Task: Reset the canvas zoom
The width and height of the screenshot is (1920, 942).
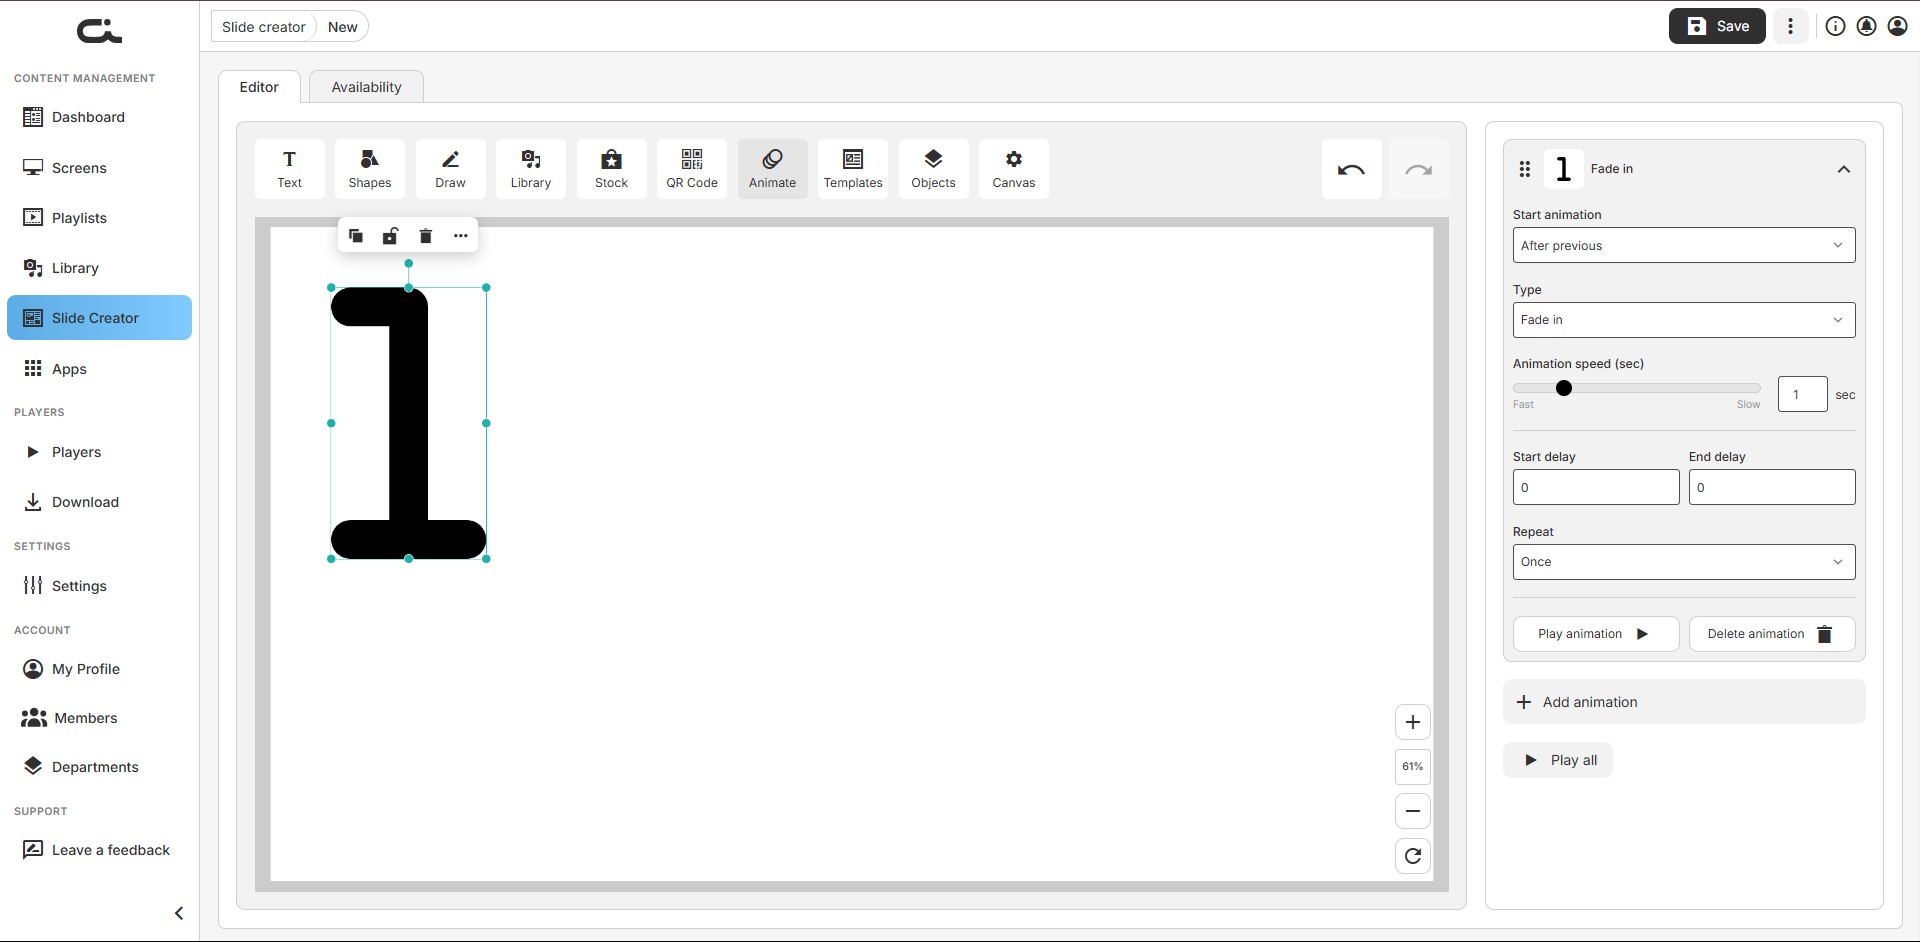Action: tap(1413, 856)
